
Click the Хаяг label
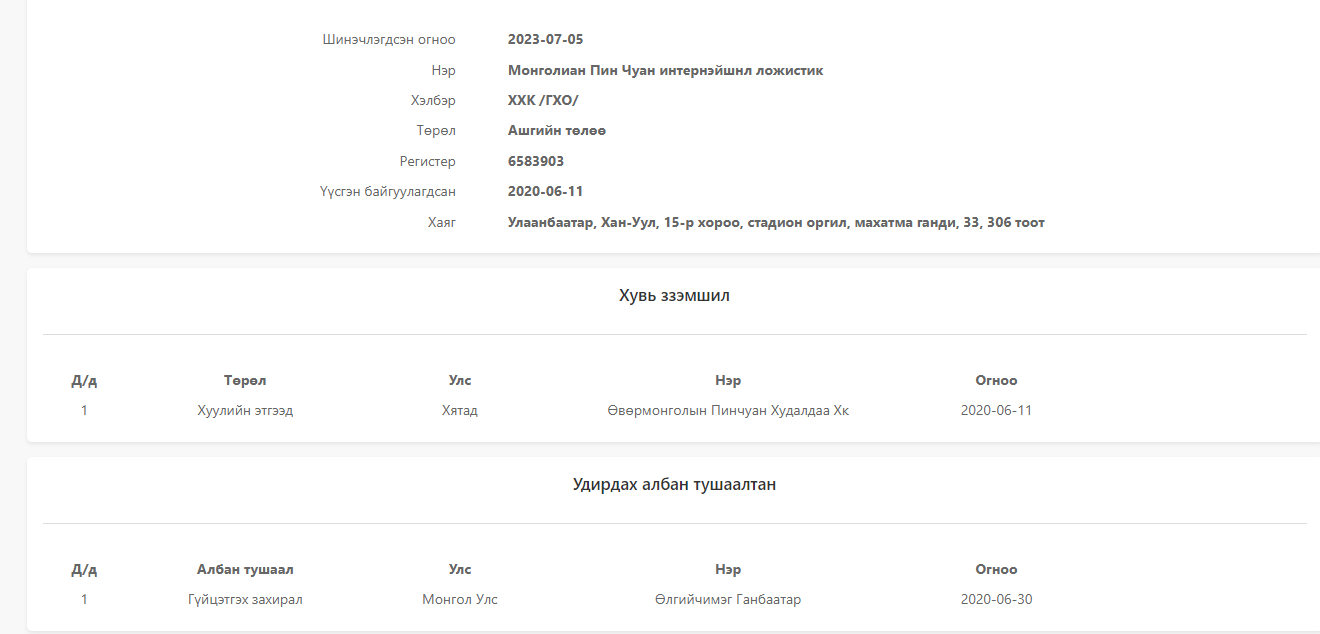pyautogui.click(x=442, y=222)
